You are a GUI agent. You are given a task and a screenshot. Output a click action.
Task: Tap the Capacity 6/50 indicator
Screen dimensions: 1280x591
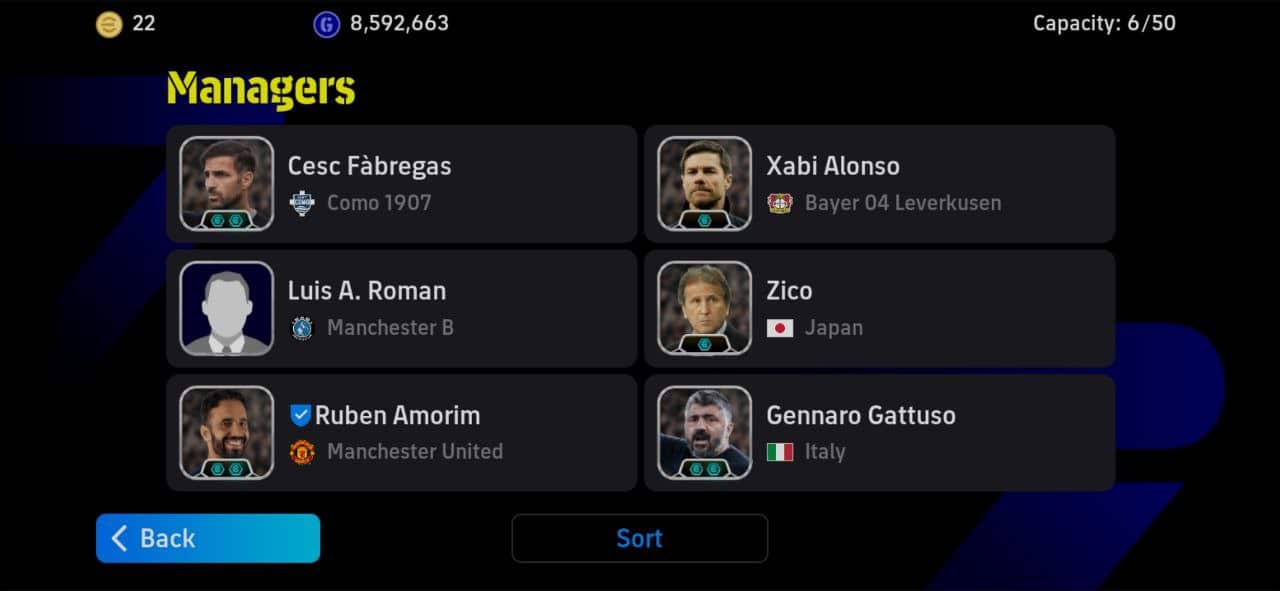(1104, 23)
